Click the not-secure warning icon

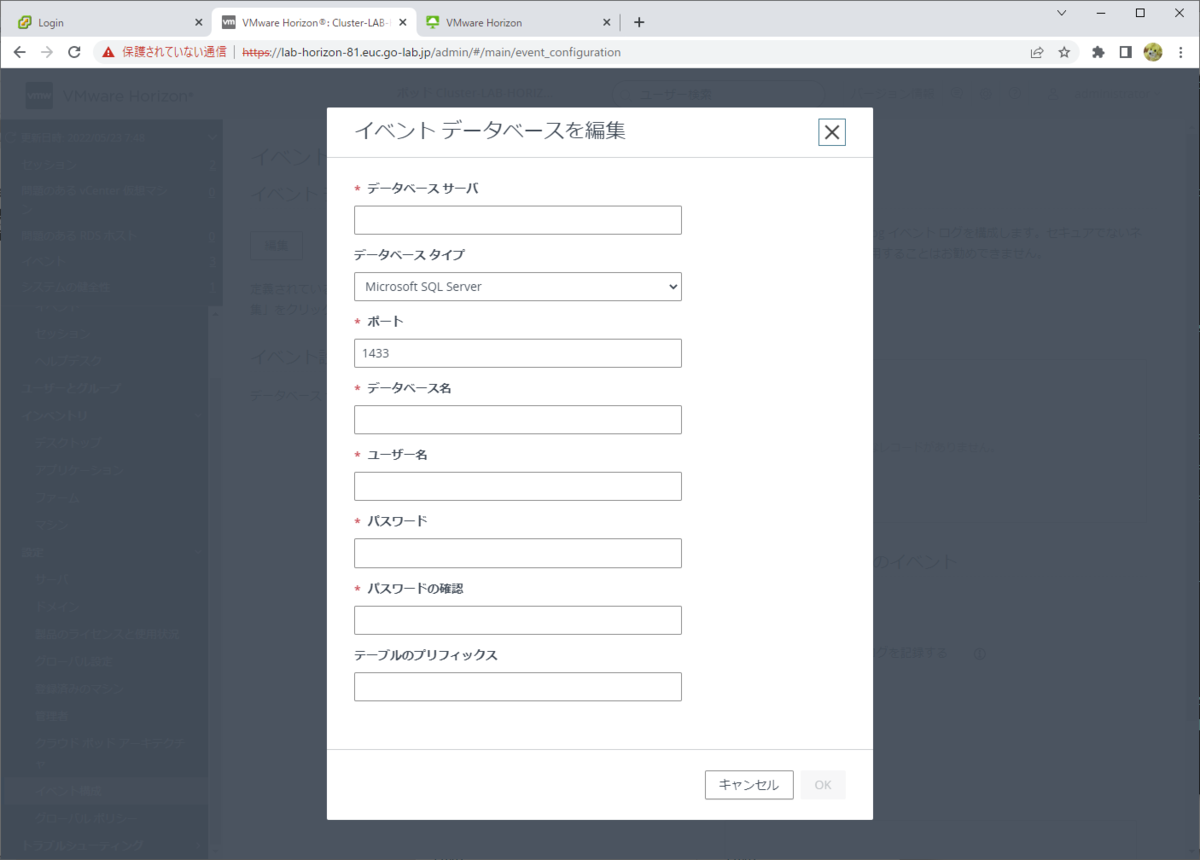pyautogui.click(x=109, y=52)
